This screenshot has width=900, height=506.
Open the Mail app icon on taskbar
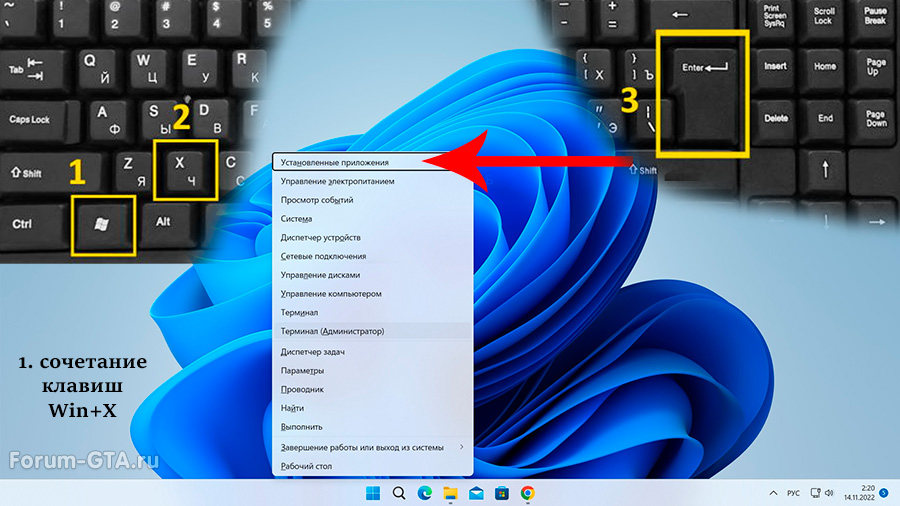coord(476,493)
